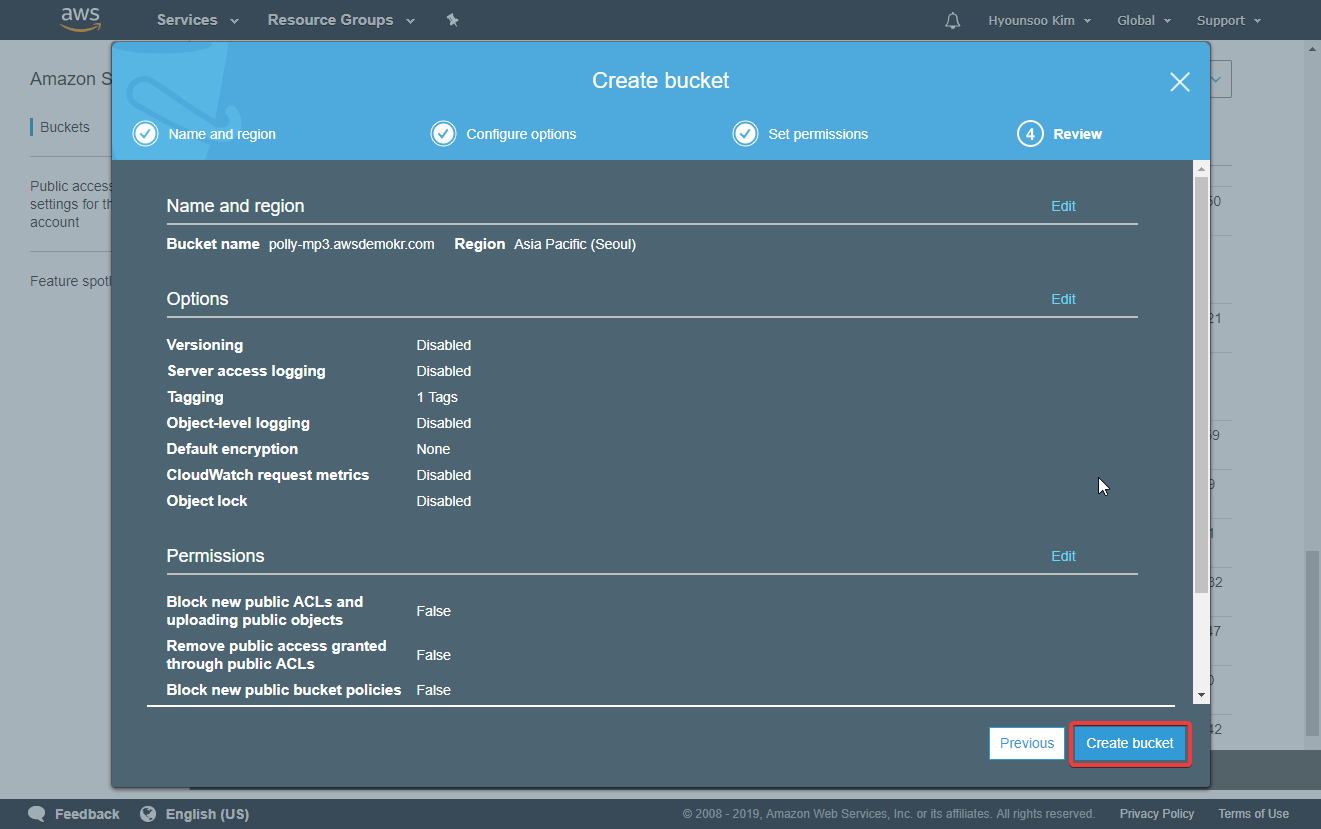The height and width of the screenshot is (829, 1321).
Task: Click the CloudWatch request metrics label
Action: 268,475
